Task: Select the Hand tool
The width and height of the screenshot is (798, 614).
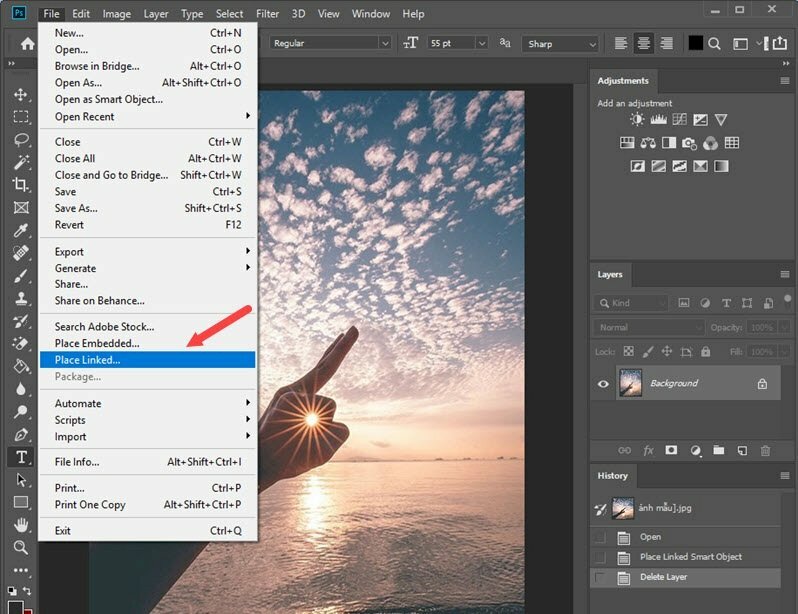Action: [20, 524]
